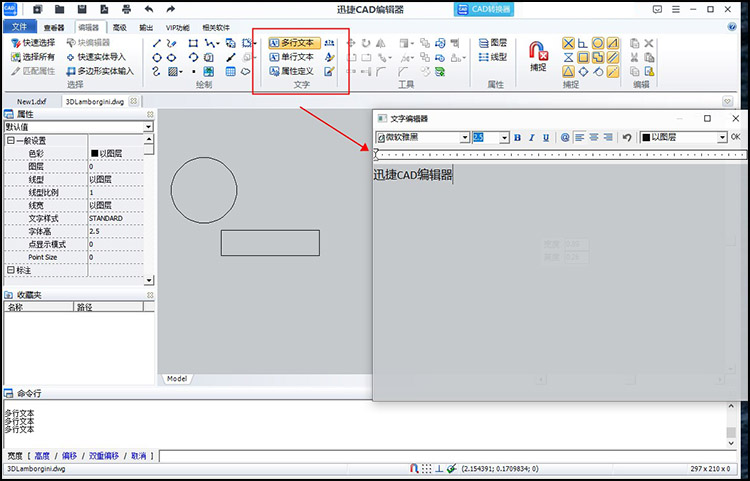Toggle circle center snap icon
Image resolution: width=750 pixels, height=481 pixels.
(x=598, y=44)
